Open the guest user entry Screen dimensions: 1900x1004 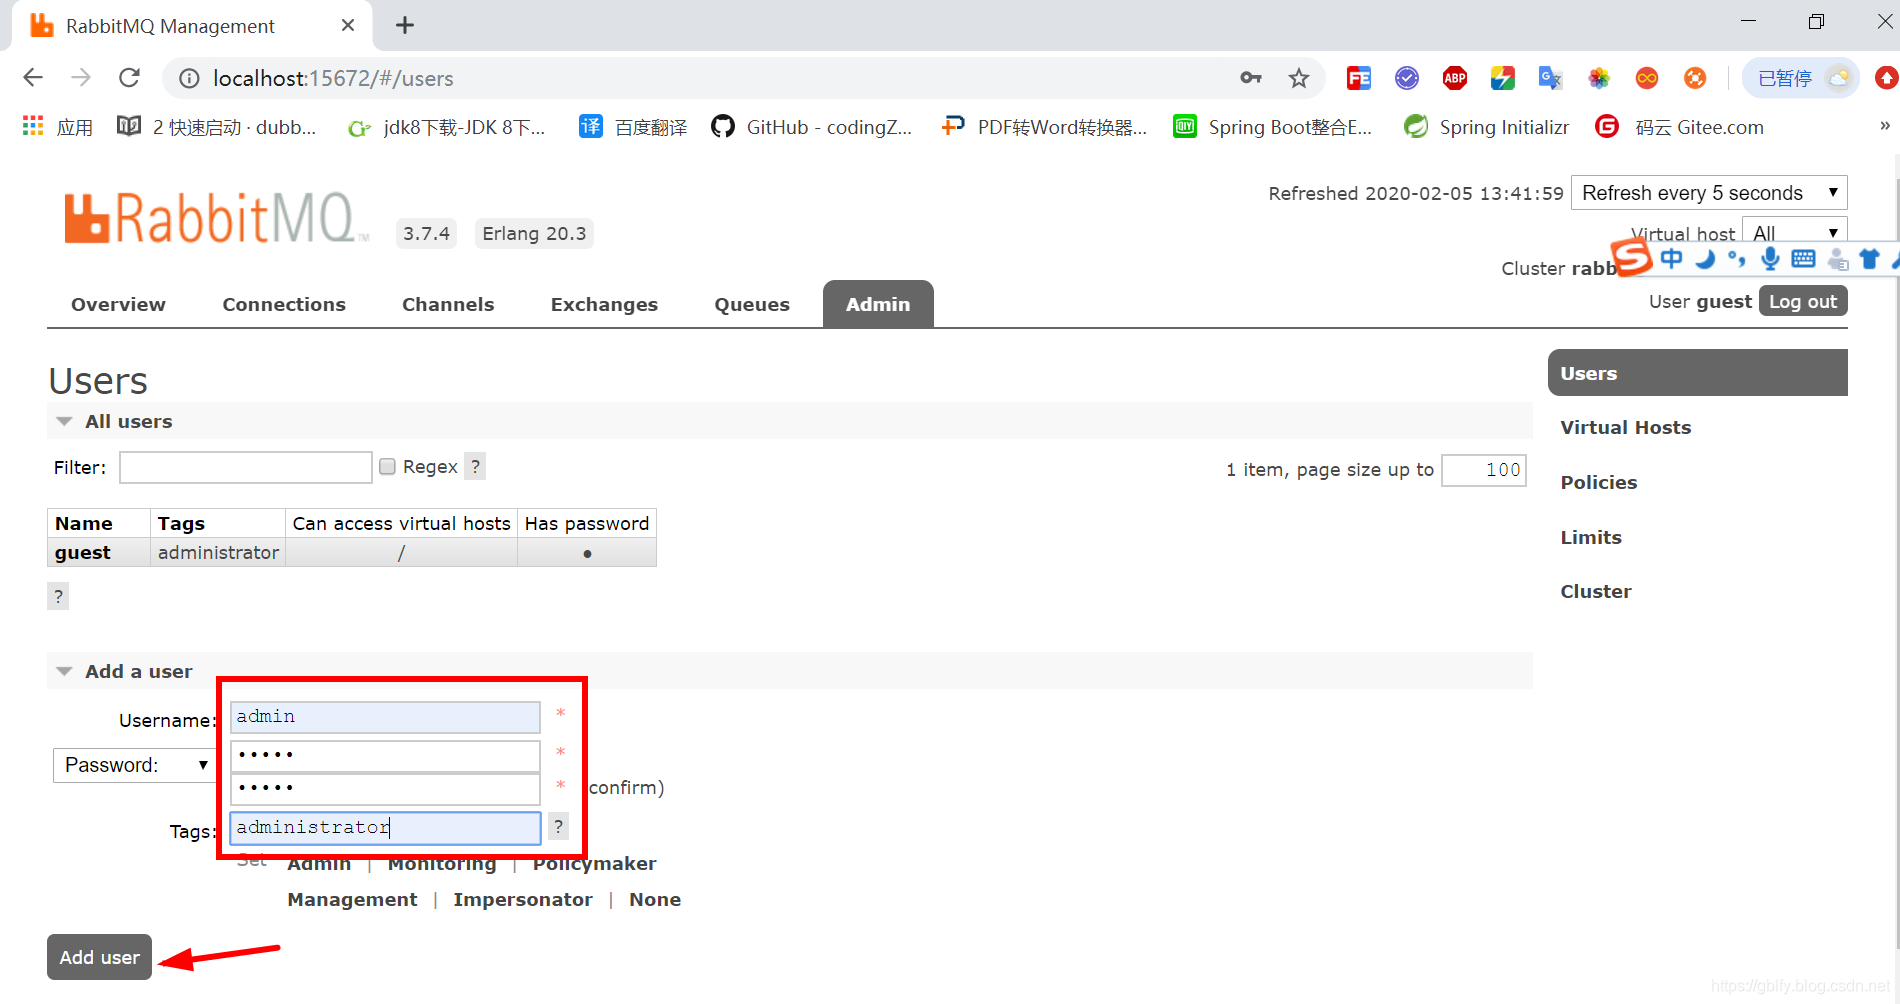(x=83, y=552)
